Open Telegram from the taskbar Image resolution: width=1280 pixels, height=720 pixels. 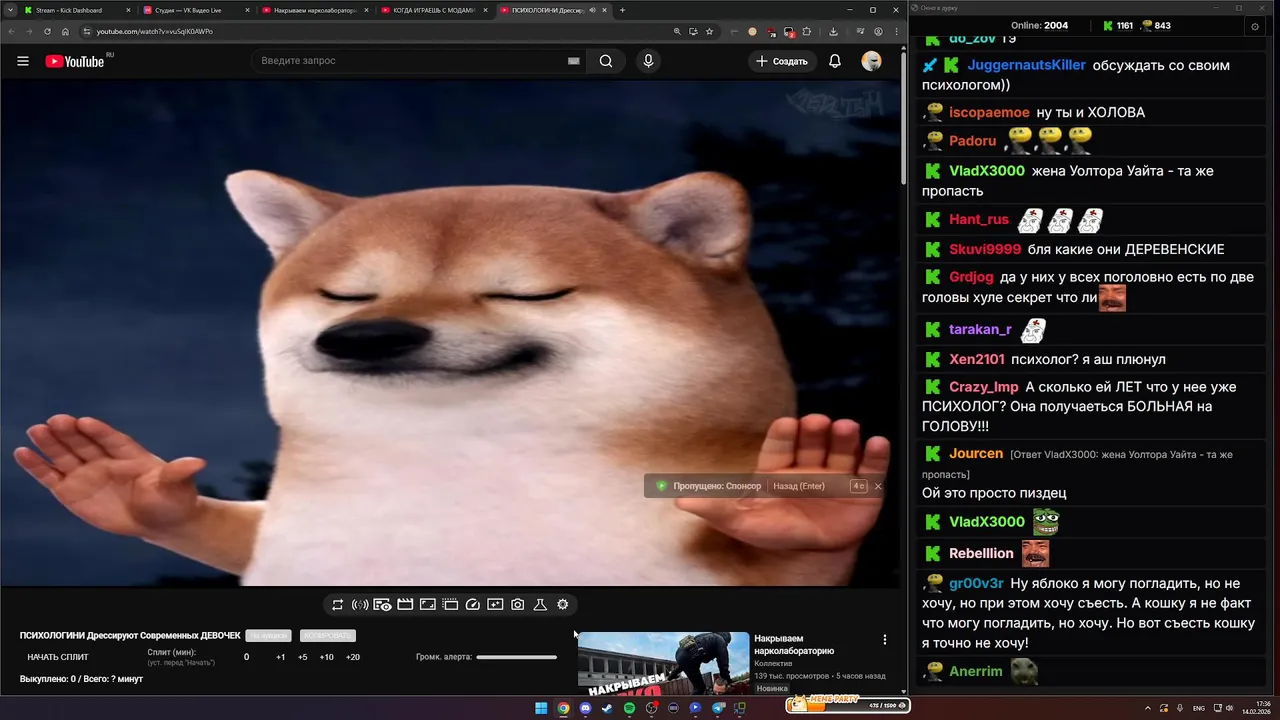coord(718,708)
